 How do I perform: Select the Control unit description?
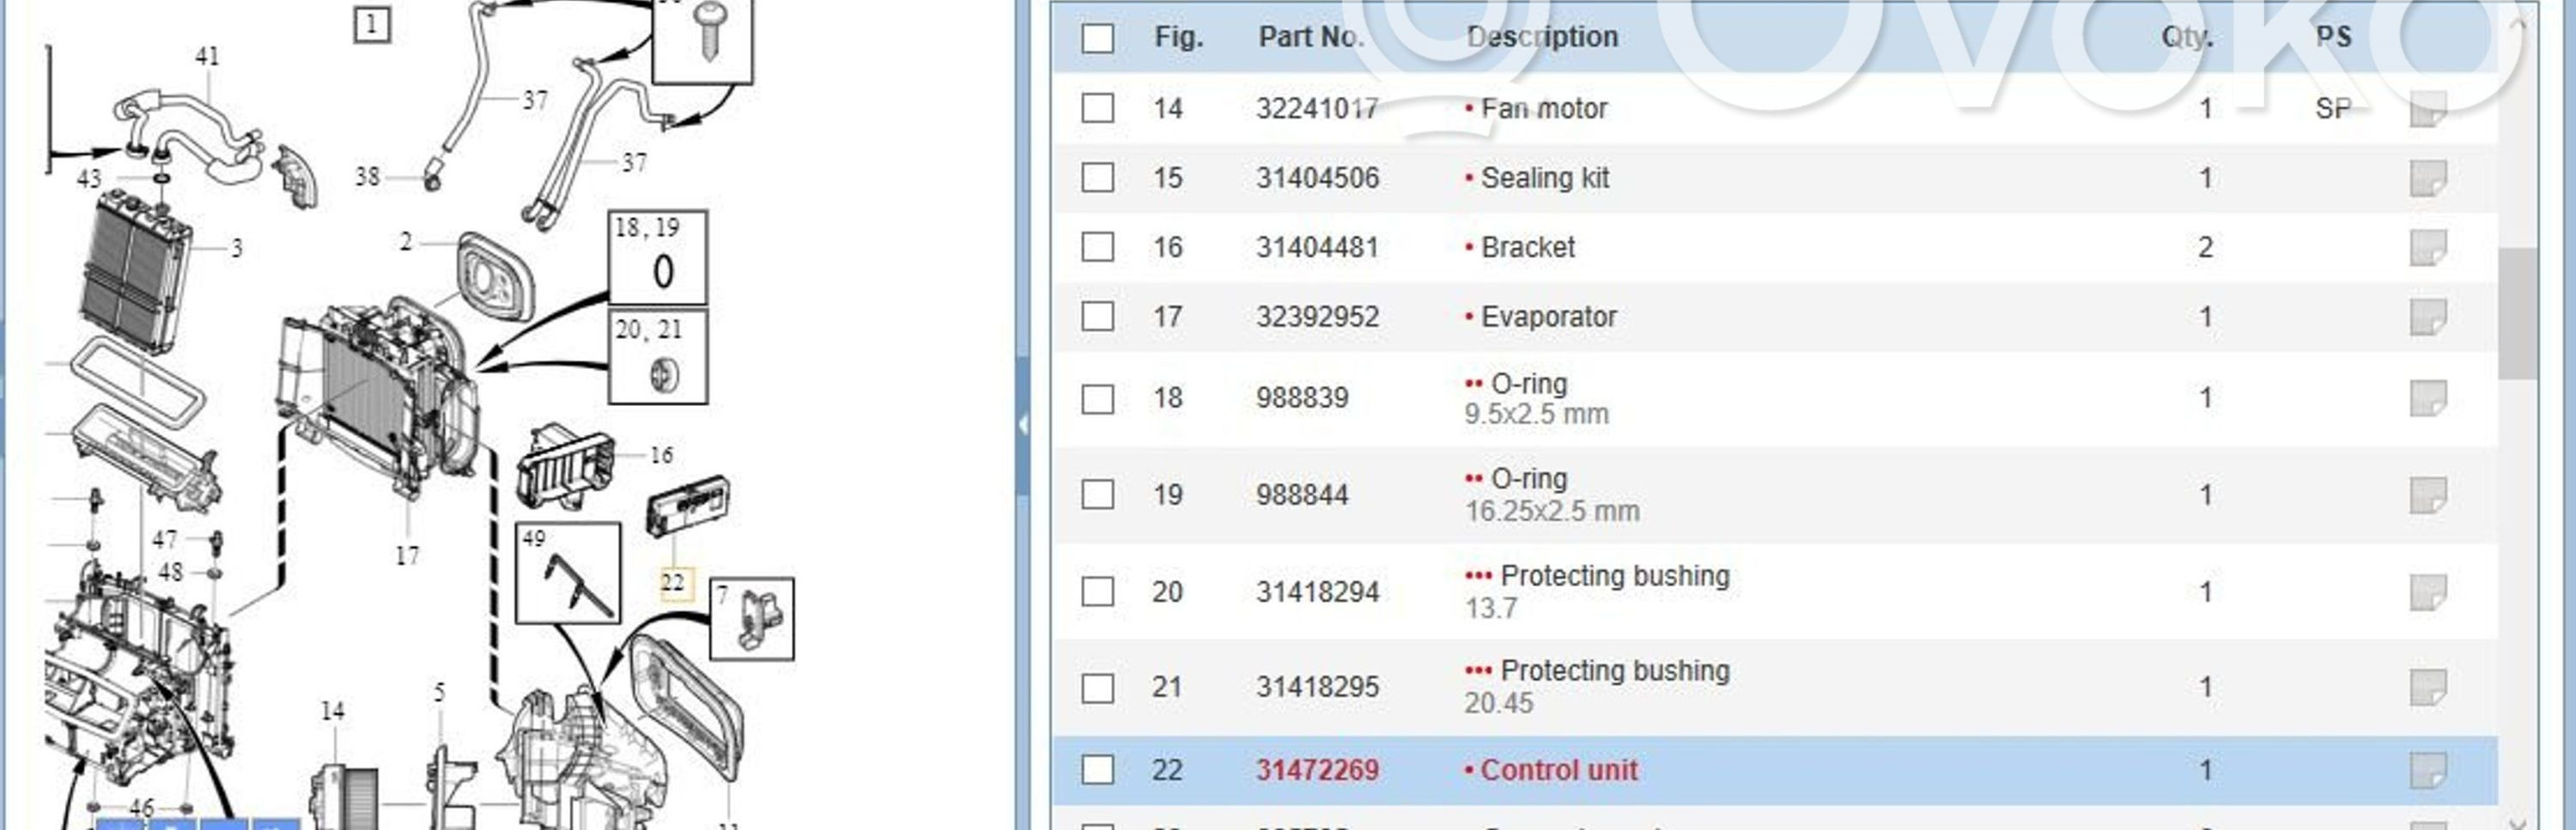click(x=1558, y=770)
